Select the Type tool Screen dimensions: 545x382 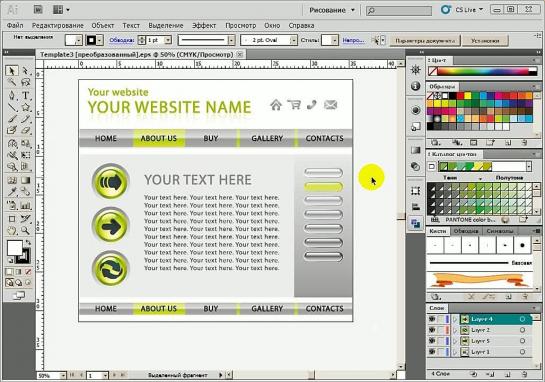click(x=25, y=95)
